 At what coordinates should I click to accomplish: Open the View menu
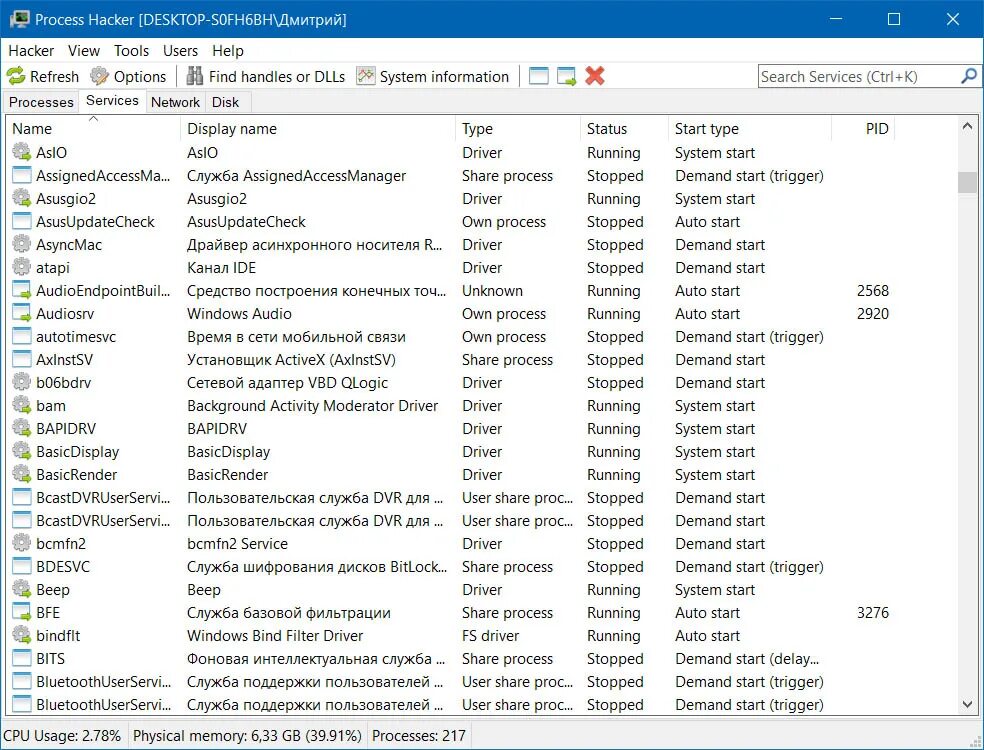83,51
